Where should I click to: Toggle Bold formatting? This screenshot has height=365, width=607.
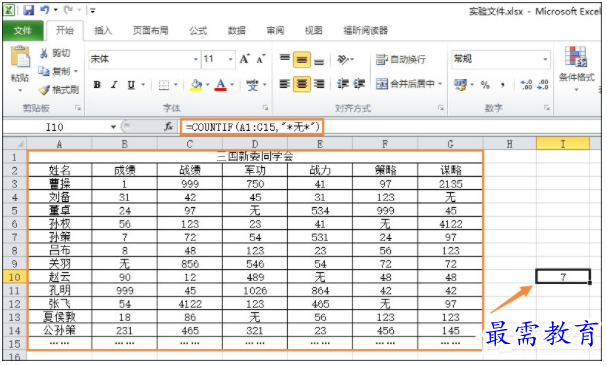(x=97, y=85)
